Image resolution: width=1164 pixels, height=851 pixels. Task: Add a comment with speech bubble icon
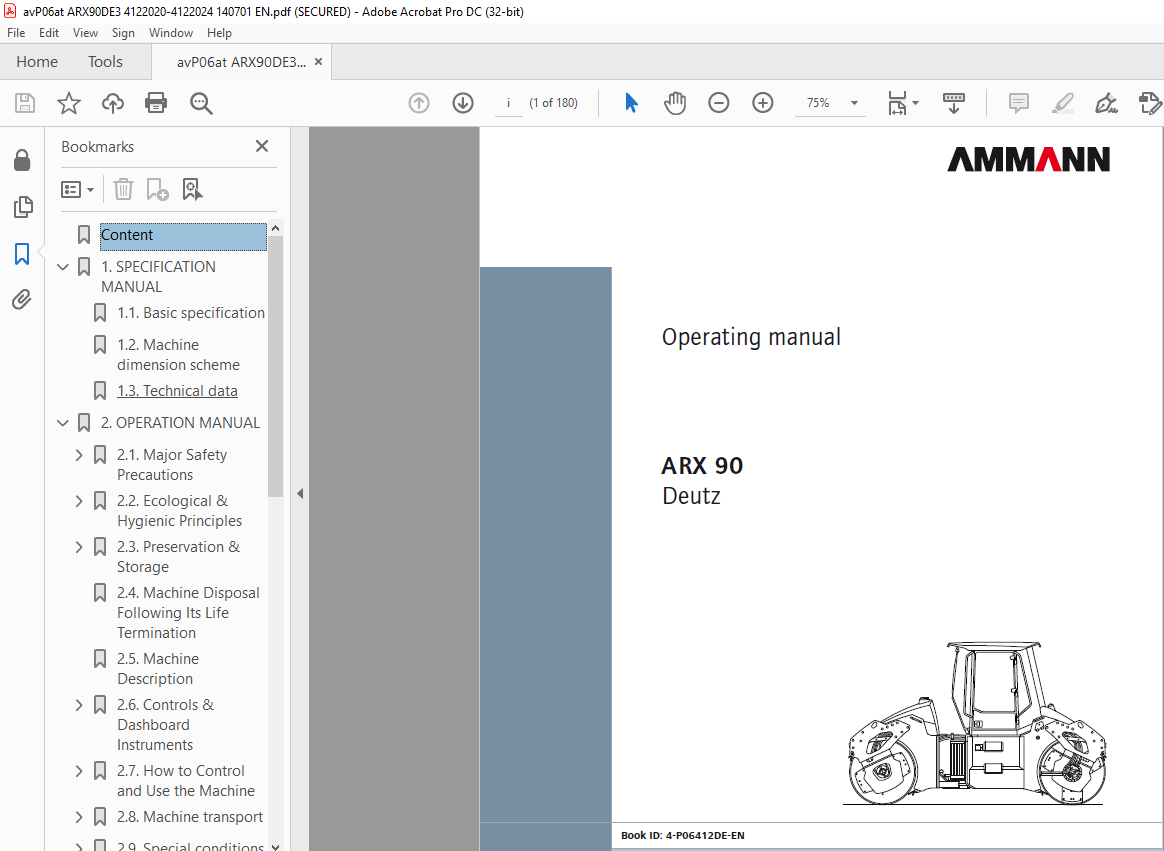tap(1018, 102)
